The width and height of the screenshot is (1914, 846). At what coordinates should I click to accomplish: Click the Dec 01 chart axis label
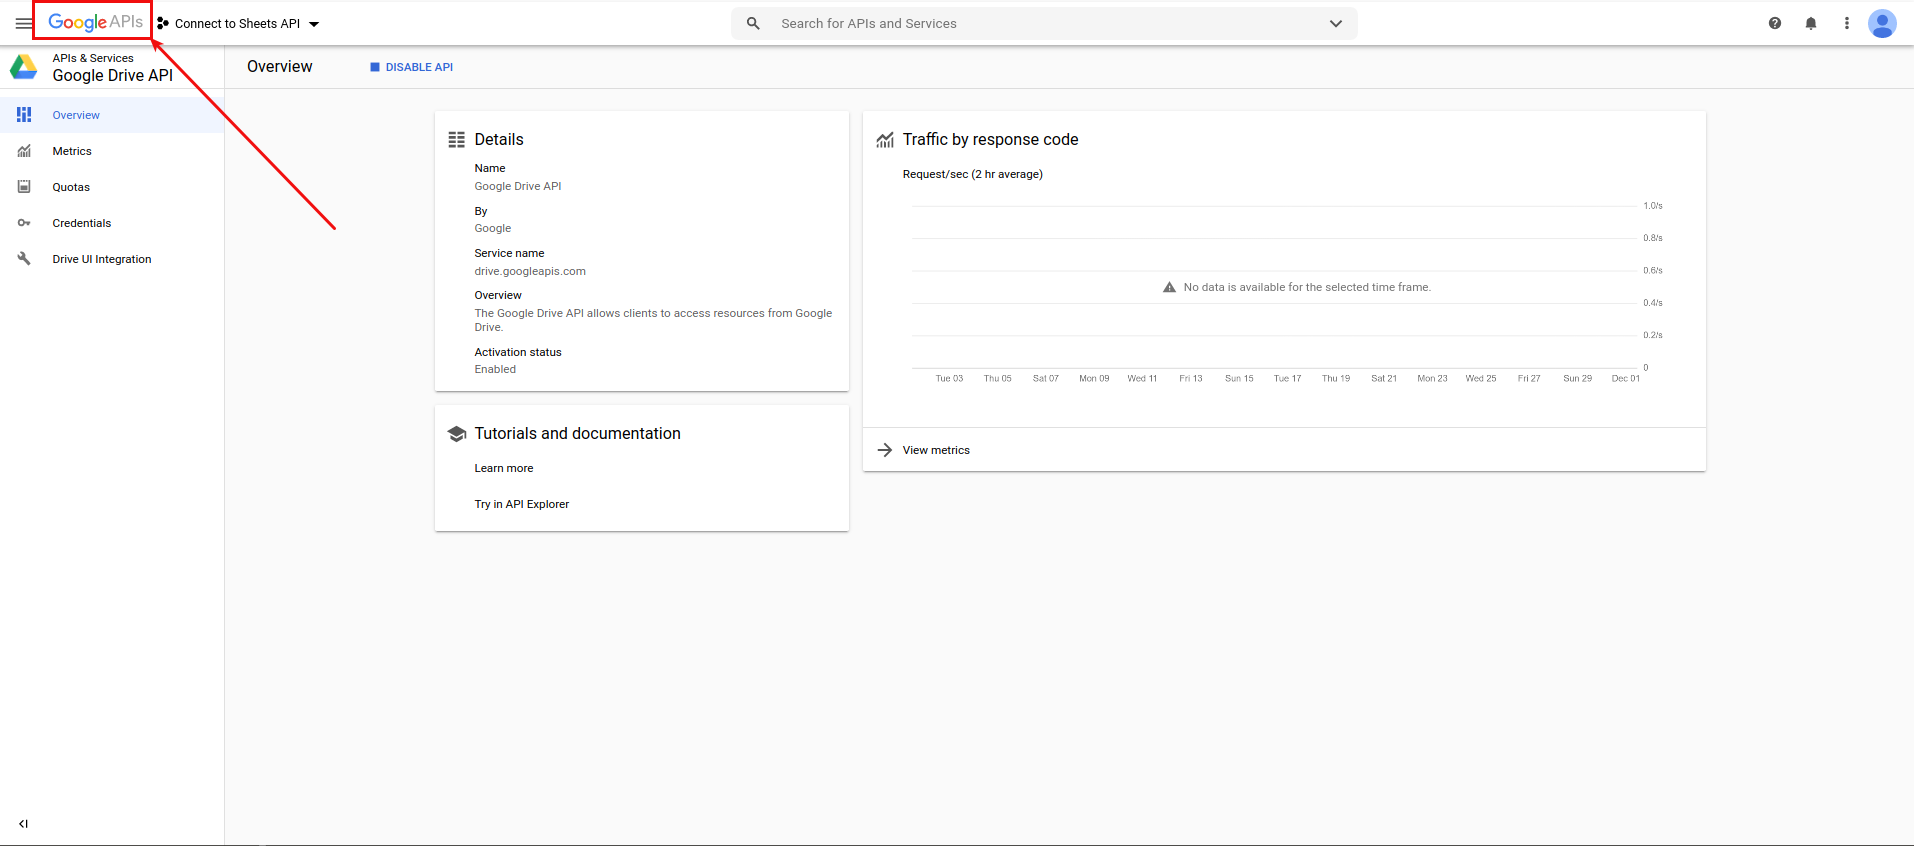(1626, 378)
